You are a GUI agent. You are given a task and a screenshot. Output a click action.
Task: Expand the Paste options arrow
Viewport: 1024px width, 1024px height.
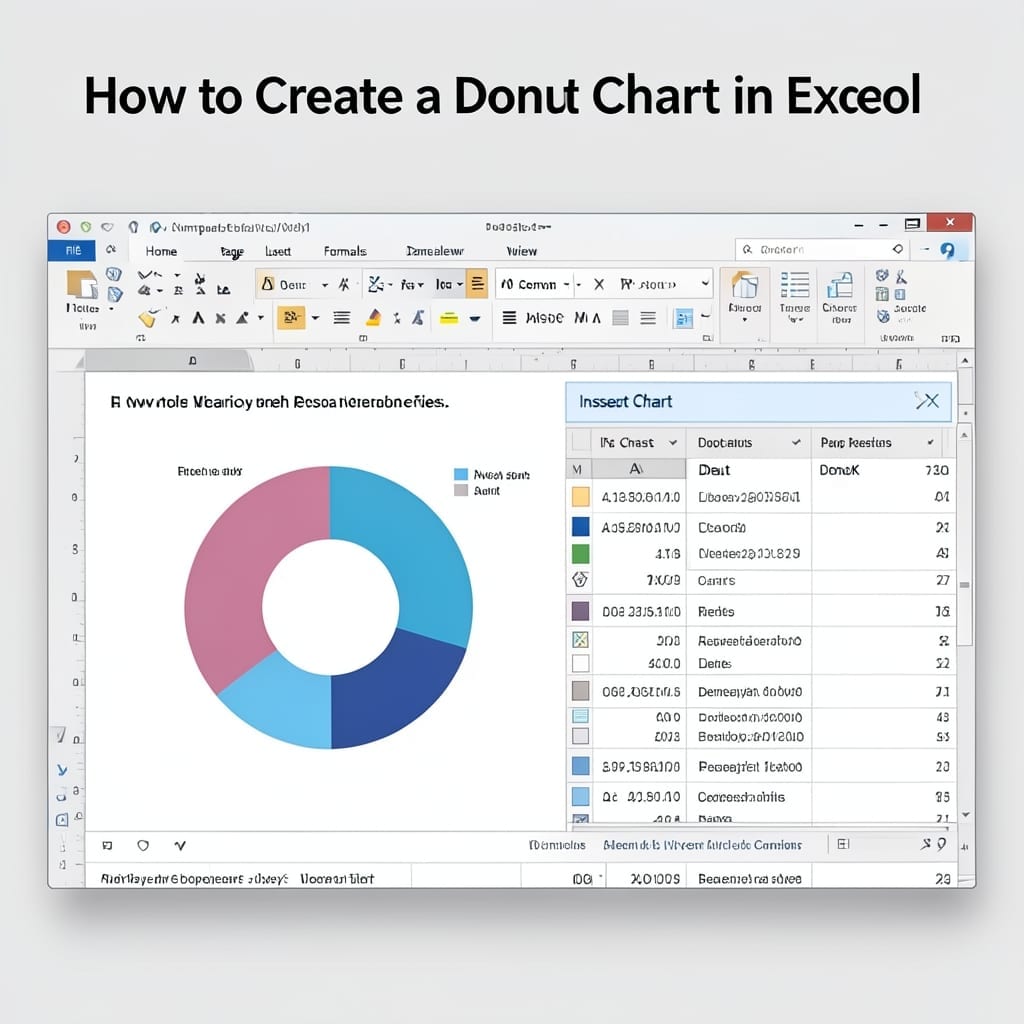[x=111, y=308]
